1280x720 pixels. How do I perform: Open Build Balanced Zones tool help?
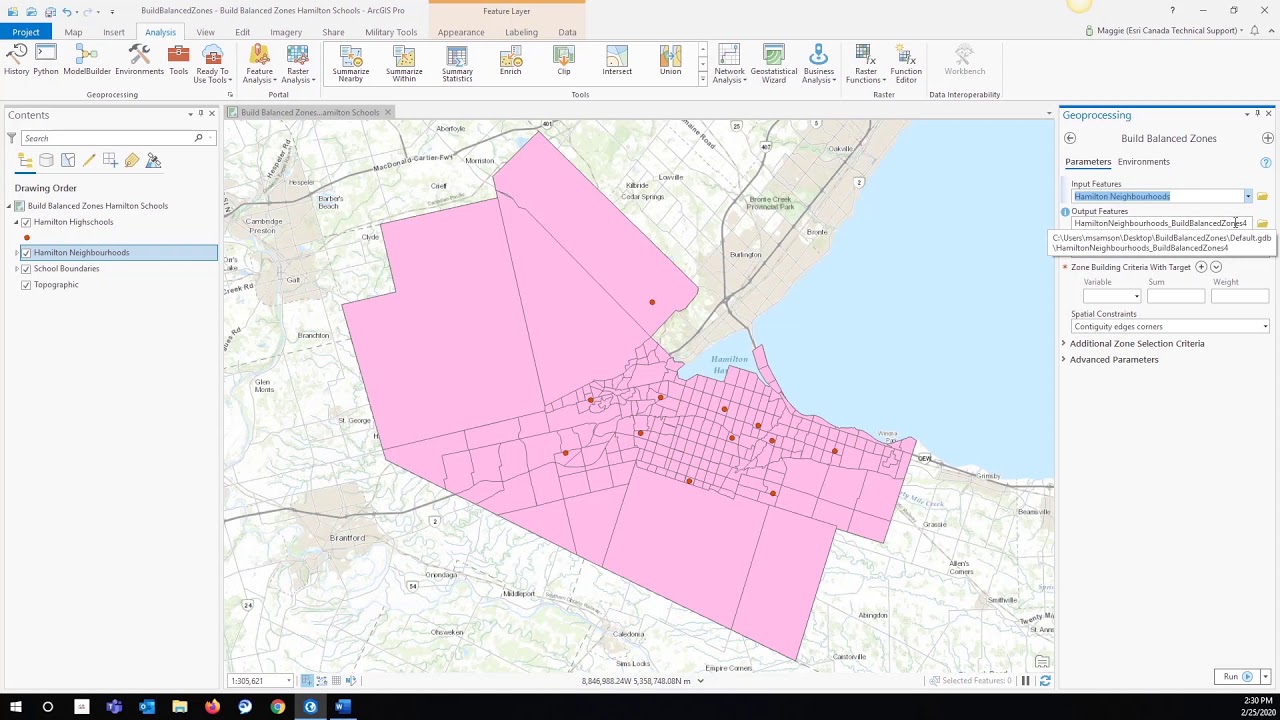coord(1265,162)
